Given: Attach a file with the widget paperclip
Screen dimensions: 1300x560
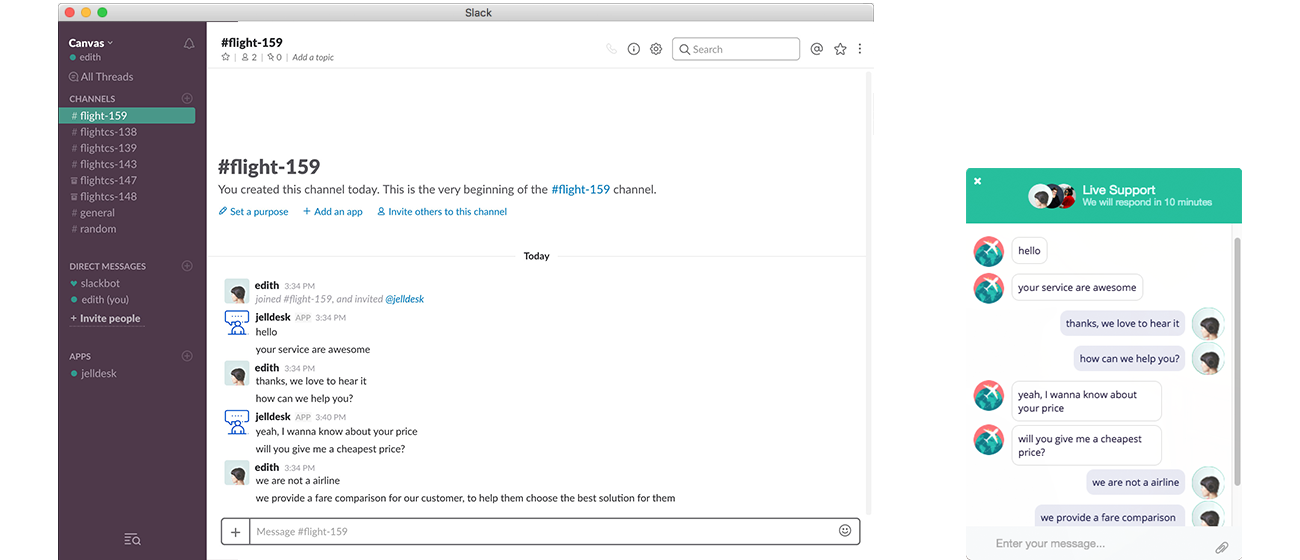Looking at the screenshot, I should (1221, 547).
